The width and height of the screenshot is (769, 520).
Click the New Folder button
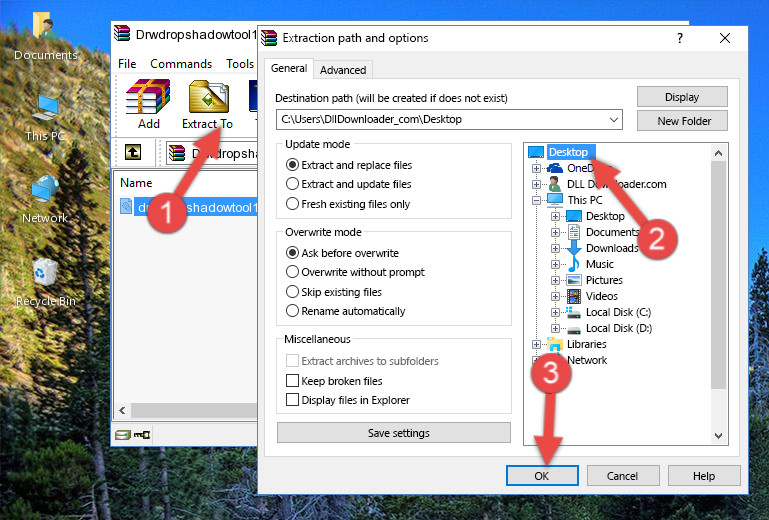(x=682, y=121)
